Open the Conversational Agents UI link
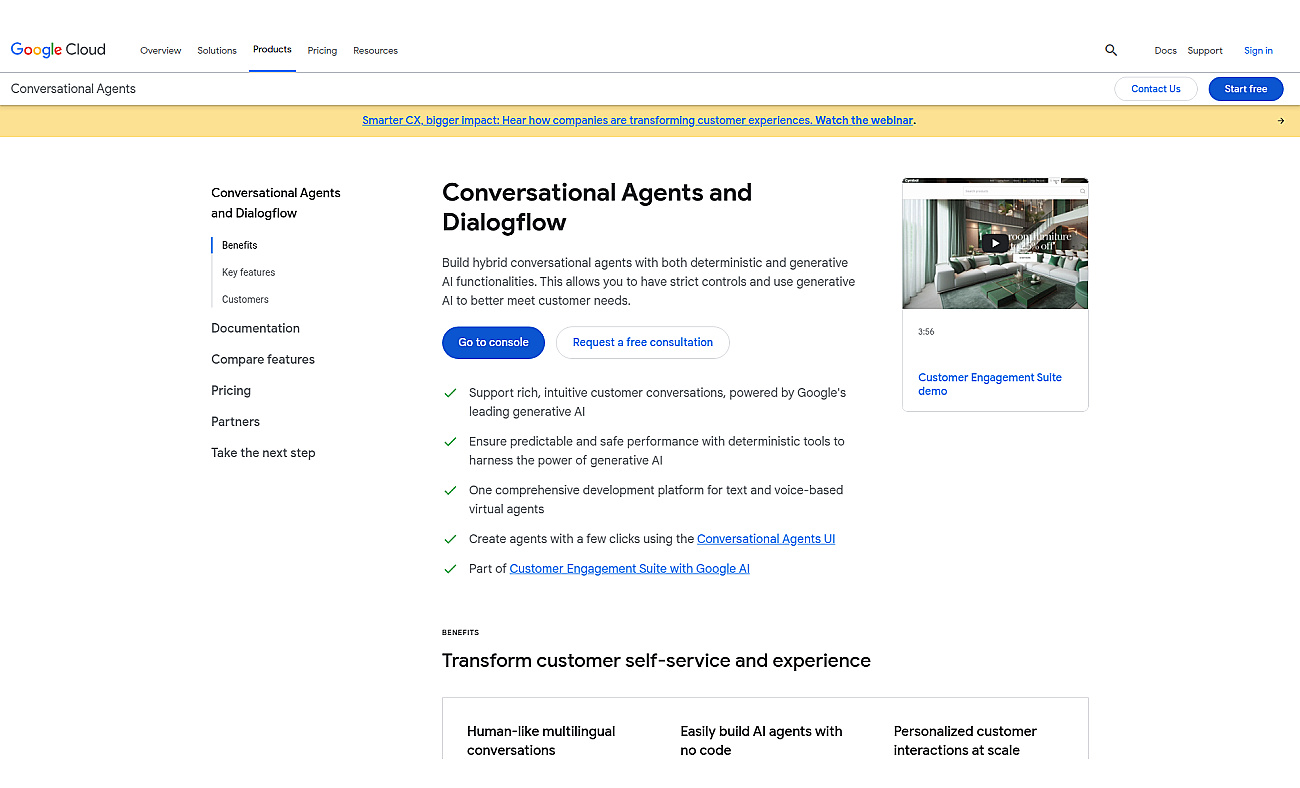 [766, 539]
